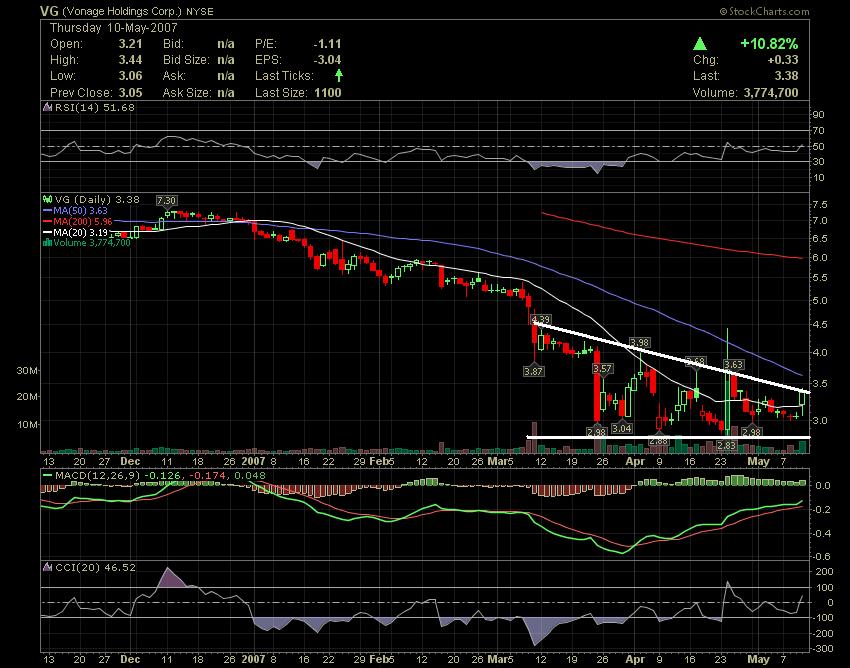Click the small icon before the RSI(14) label
The image size is (850, 668).
coord(48,107)
